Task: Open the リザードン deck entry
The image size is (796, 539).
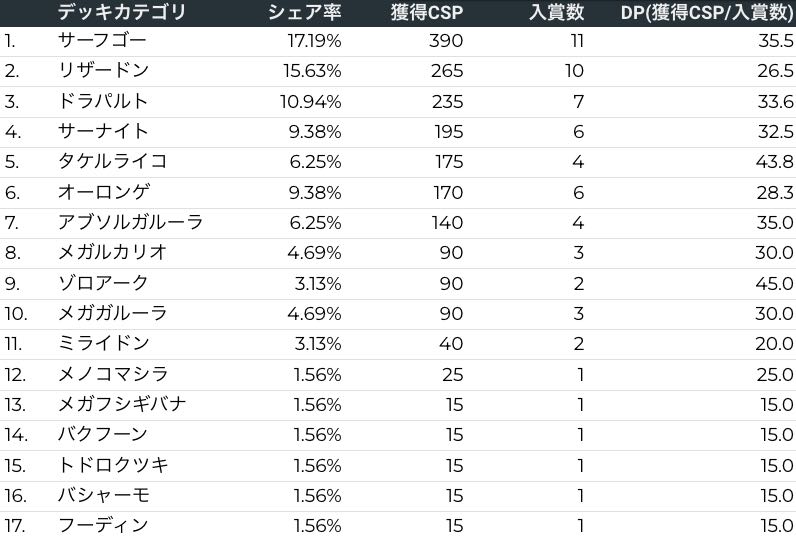Action: (x=103, y=71)
